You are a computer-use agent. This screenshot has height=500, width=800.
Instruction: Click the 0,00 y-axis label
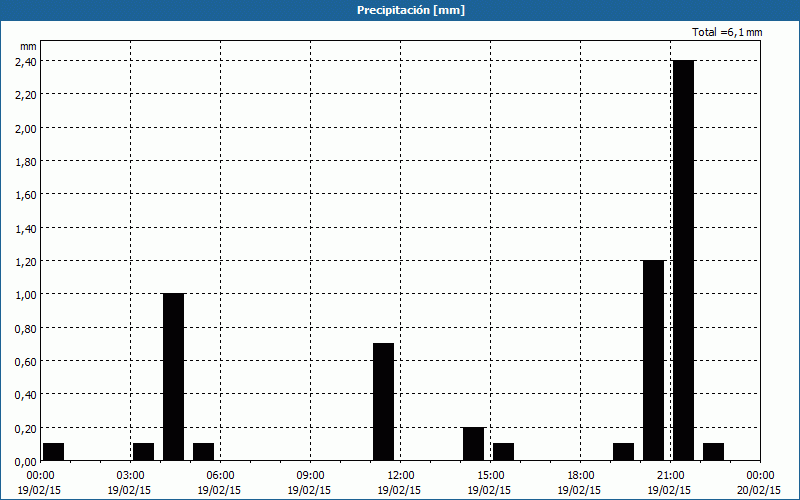(x=26, y=461)
